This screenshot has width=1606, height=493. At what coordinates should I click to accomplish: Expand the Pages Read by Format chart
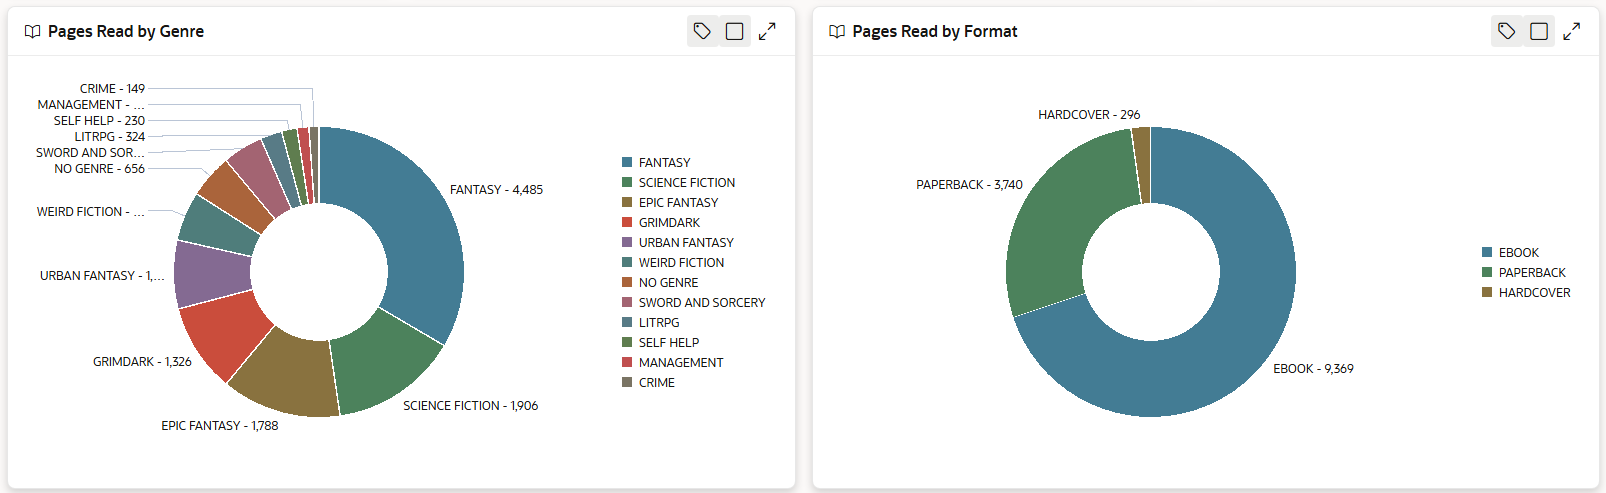(x=1572, y=31)
